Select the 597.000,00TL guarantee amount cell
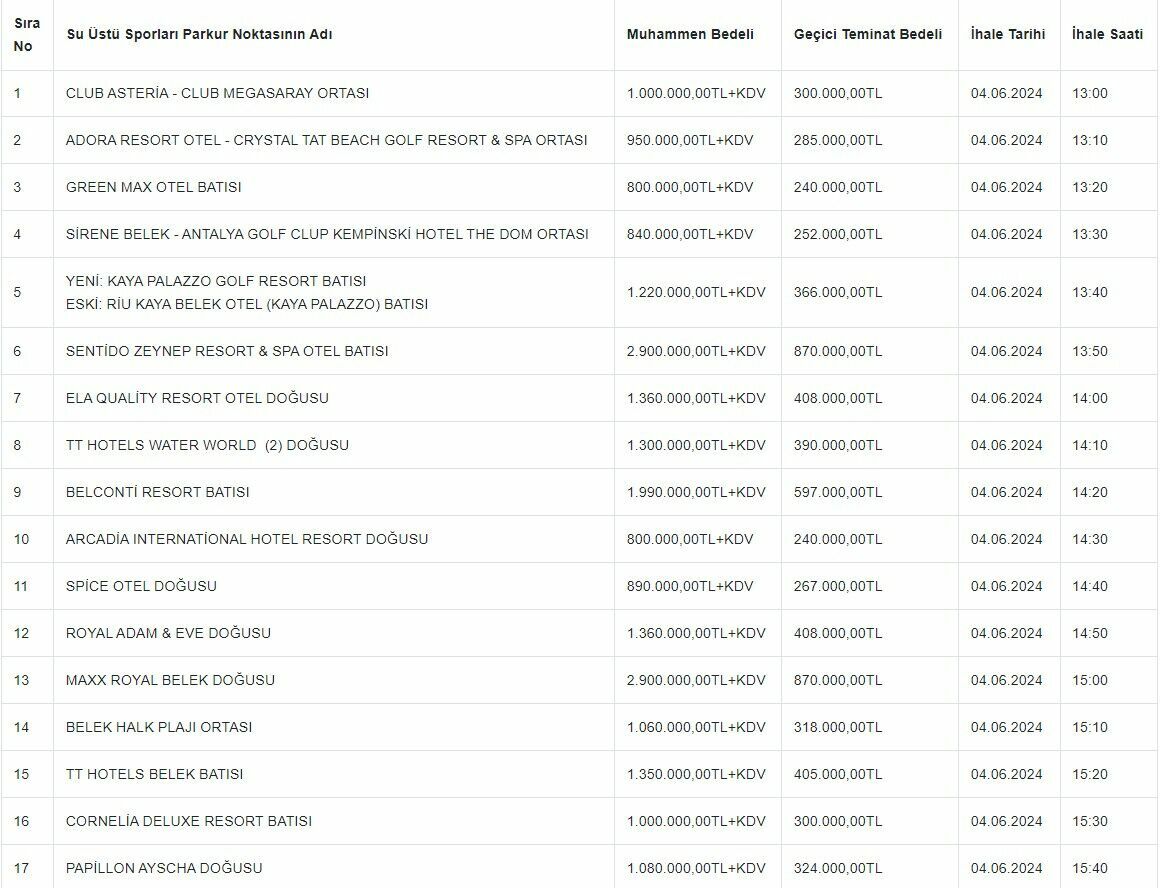The height and width of the screenshot is (888, 1160). tap(837, 492)
